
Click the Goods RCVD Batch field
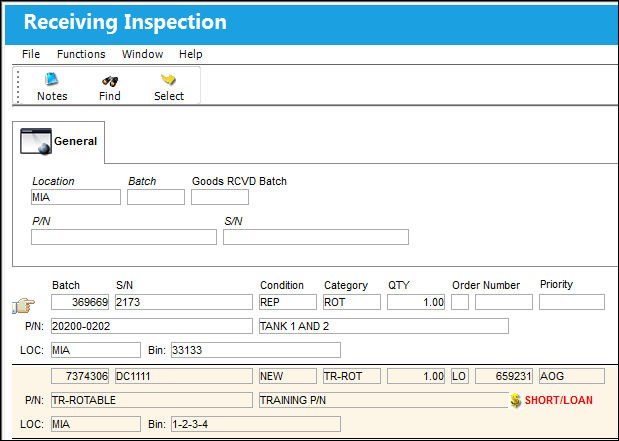coord(220,197)
